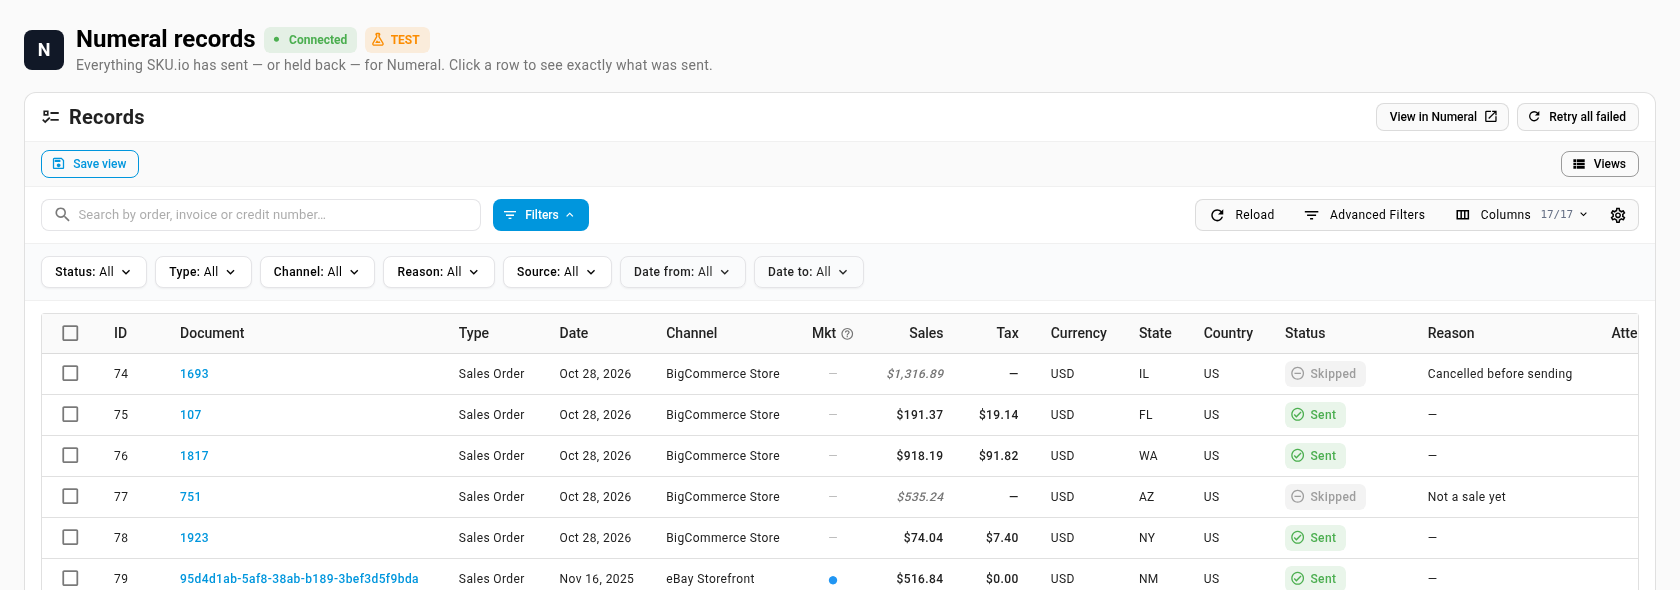
Task: Check the box for record ID 78
Action: pyautogui.click(x=70, y=537)
